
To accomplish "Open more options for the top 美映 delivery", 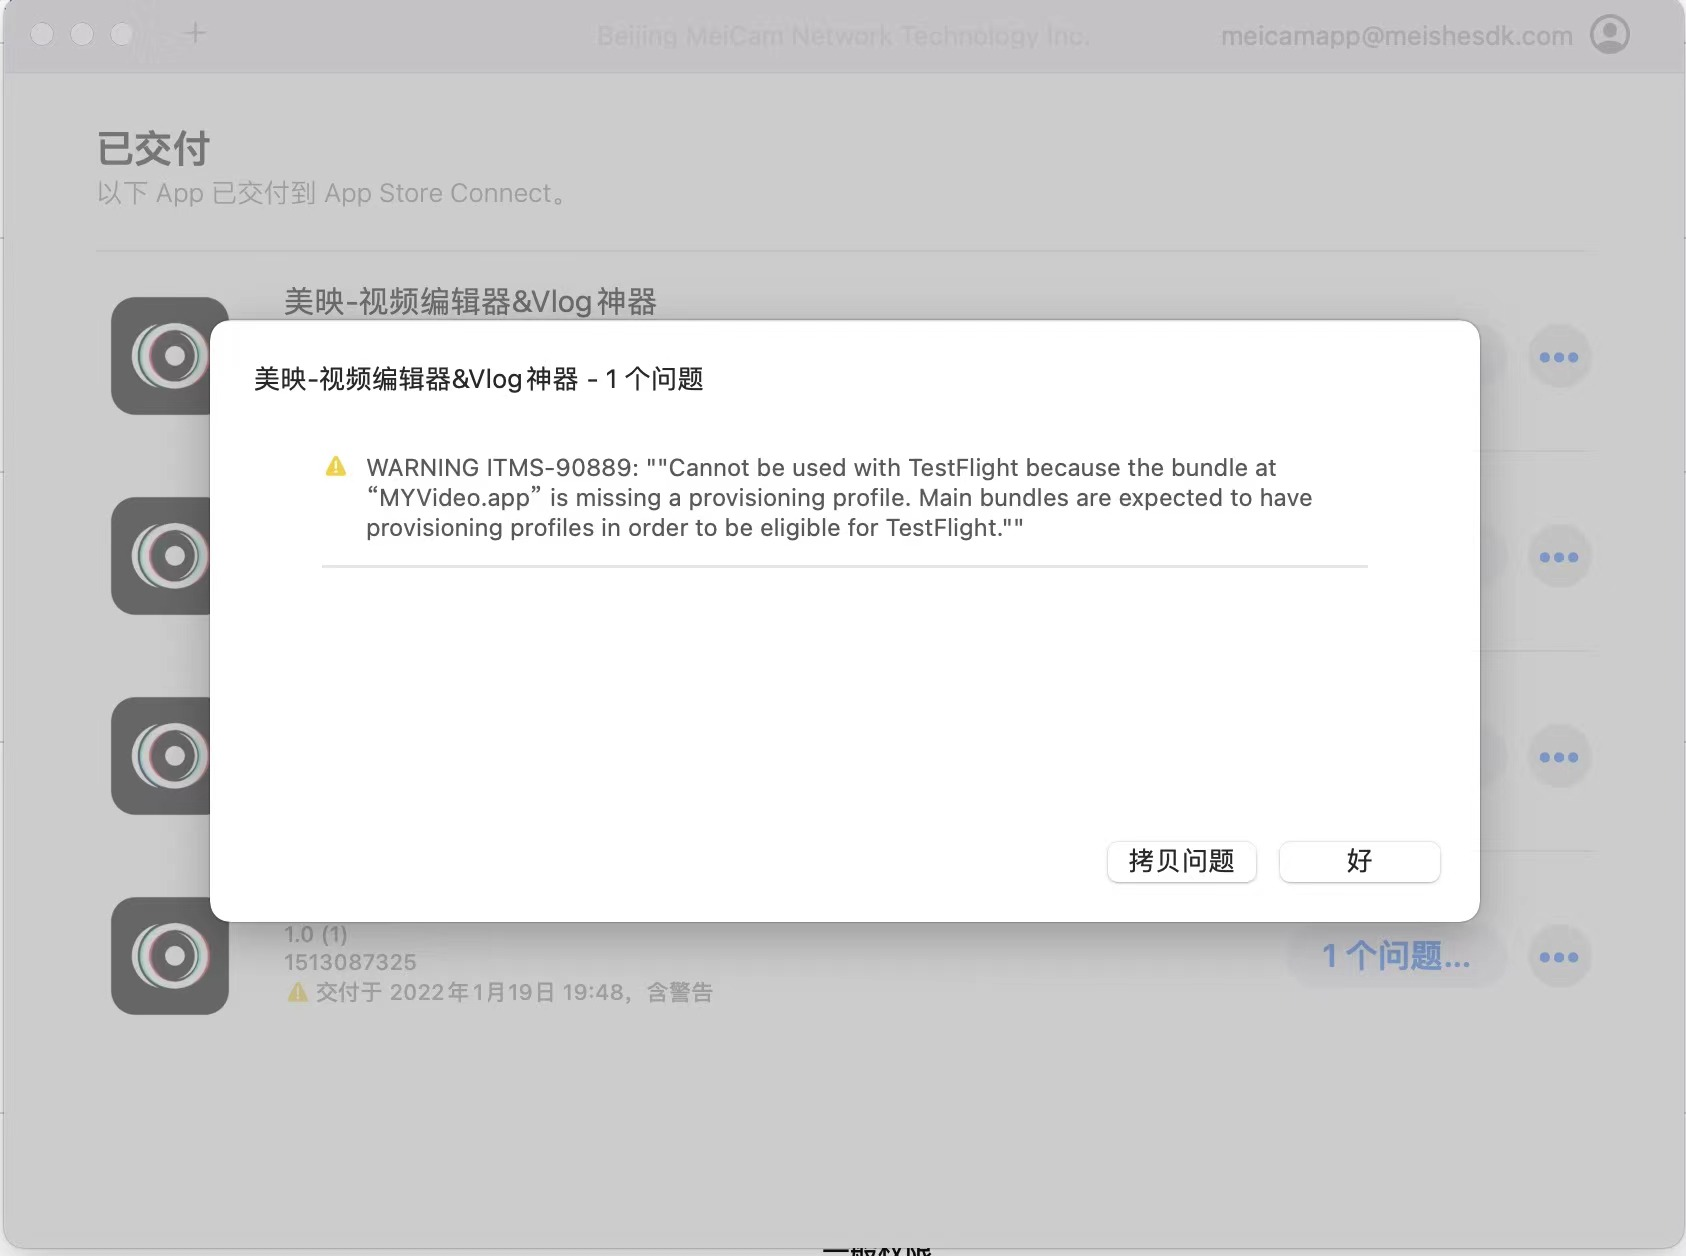I will click(1559, 357).
